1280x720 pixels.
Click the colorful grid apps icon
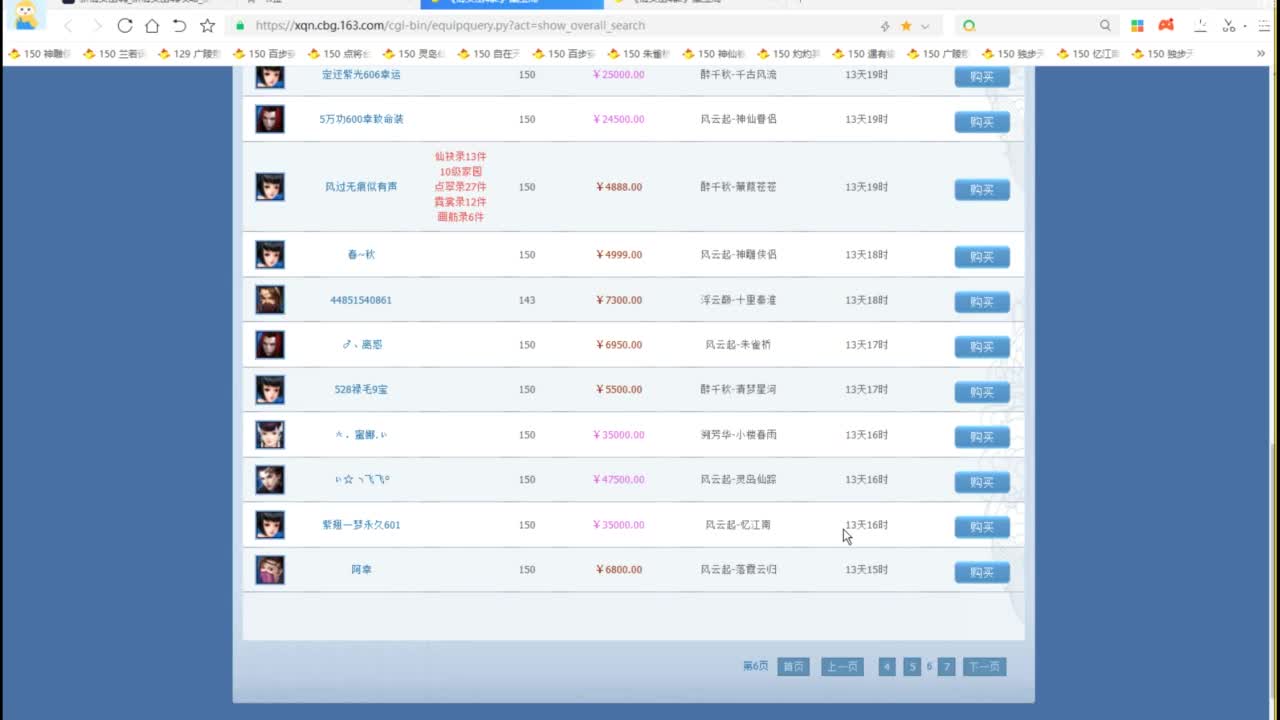click(1138, 26)
